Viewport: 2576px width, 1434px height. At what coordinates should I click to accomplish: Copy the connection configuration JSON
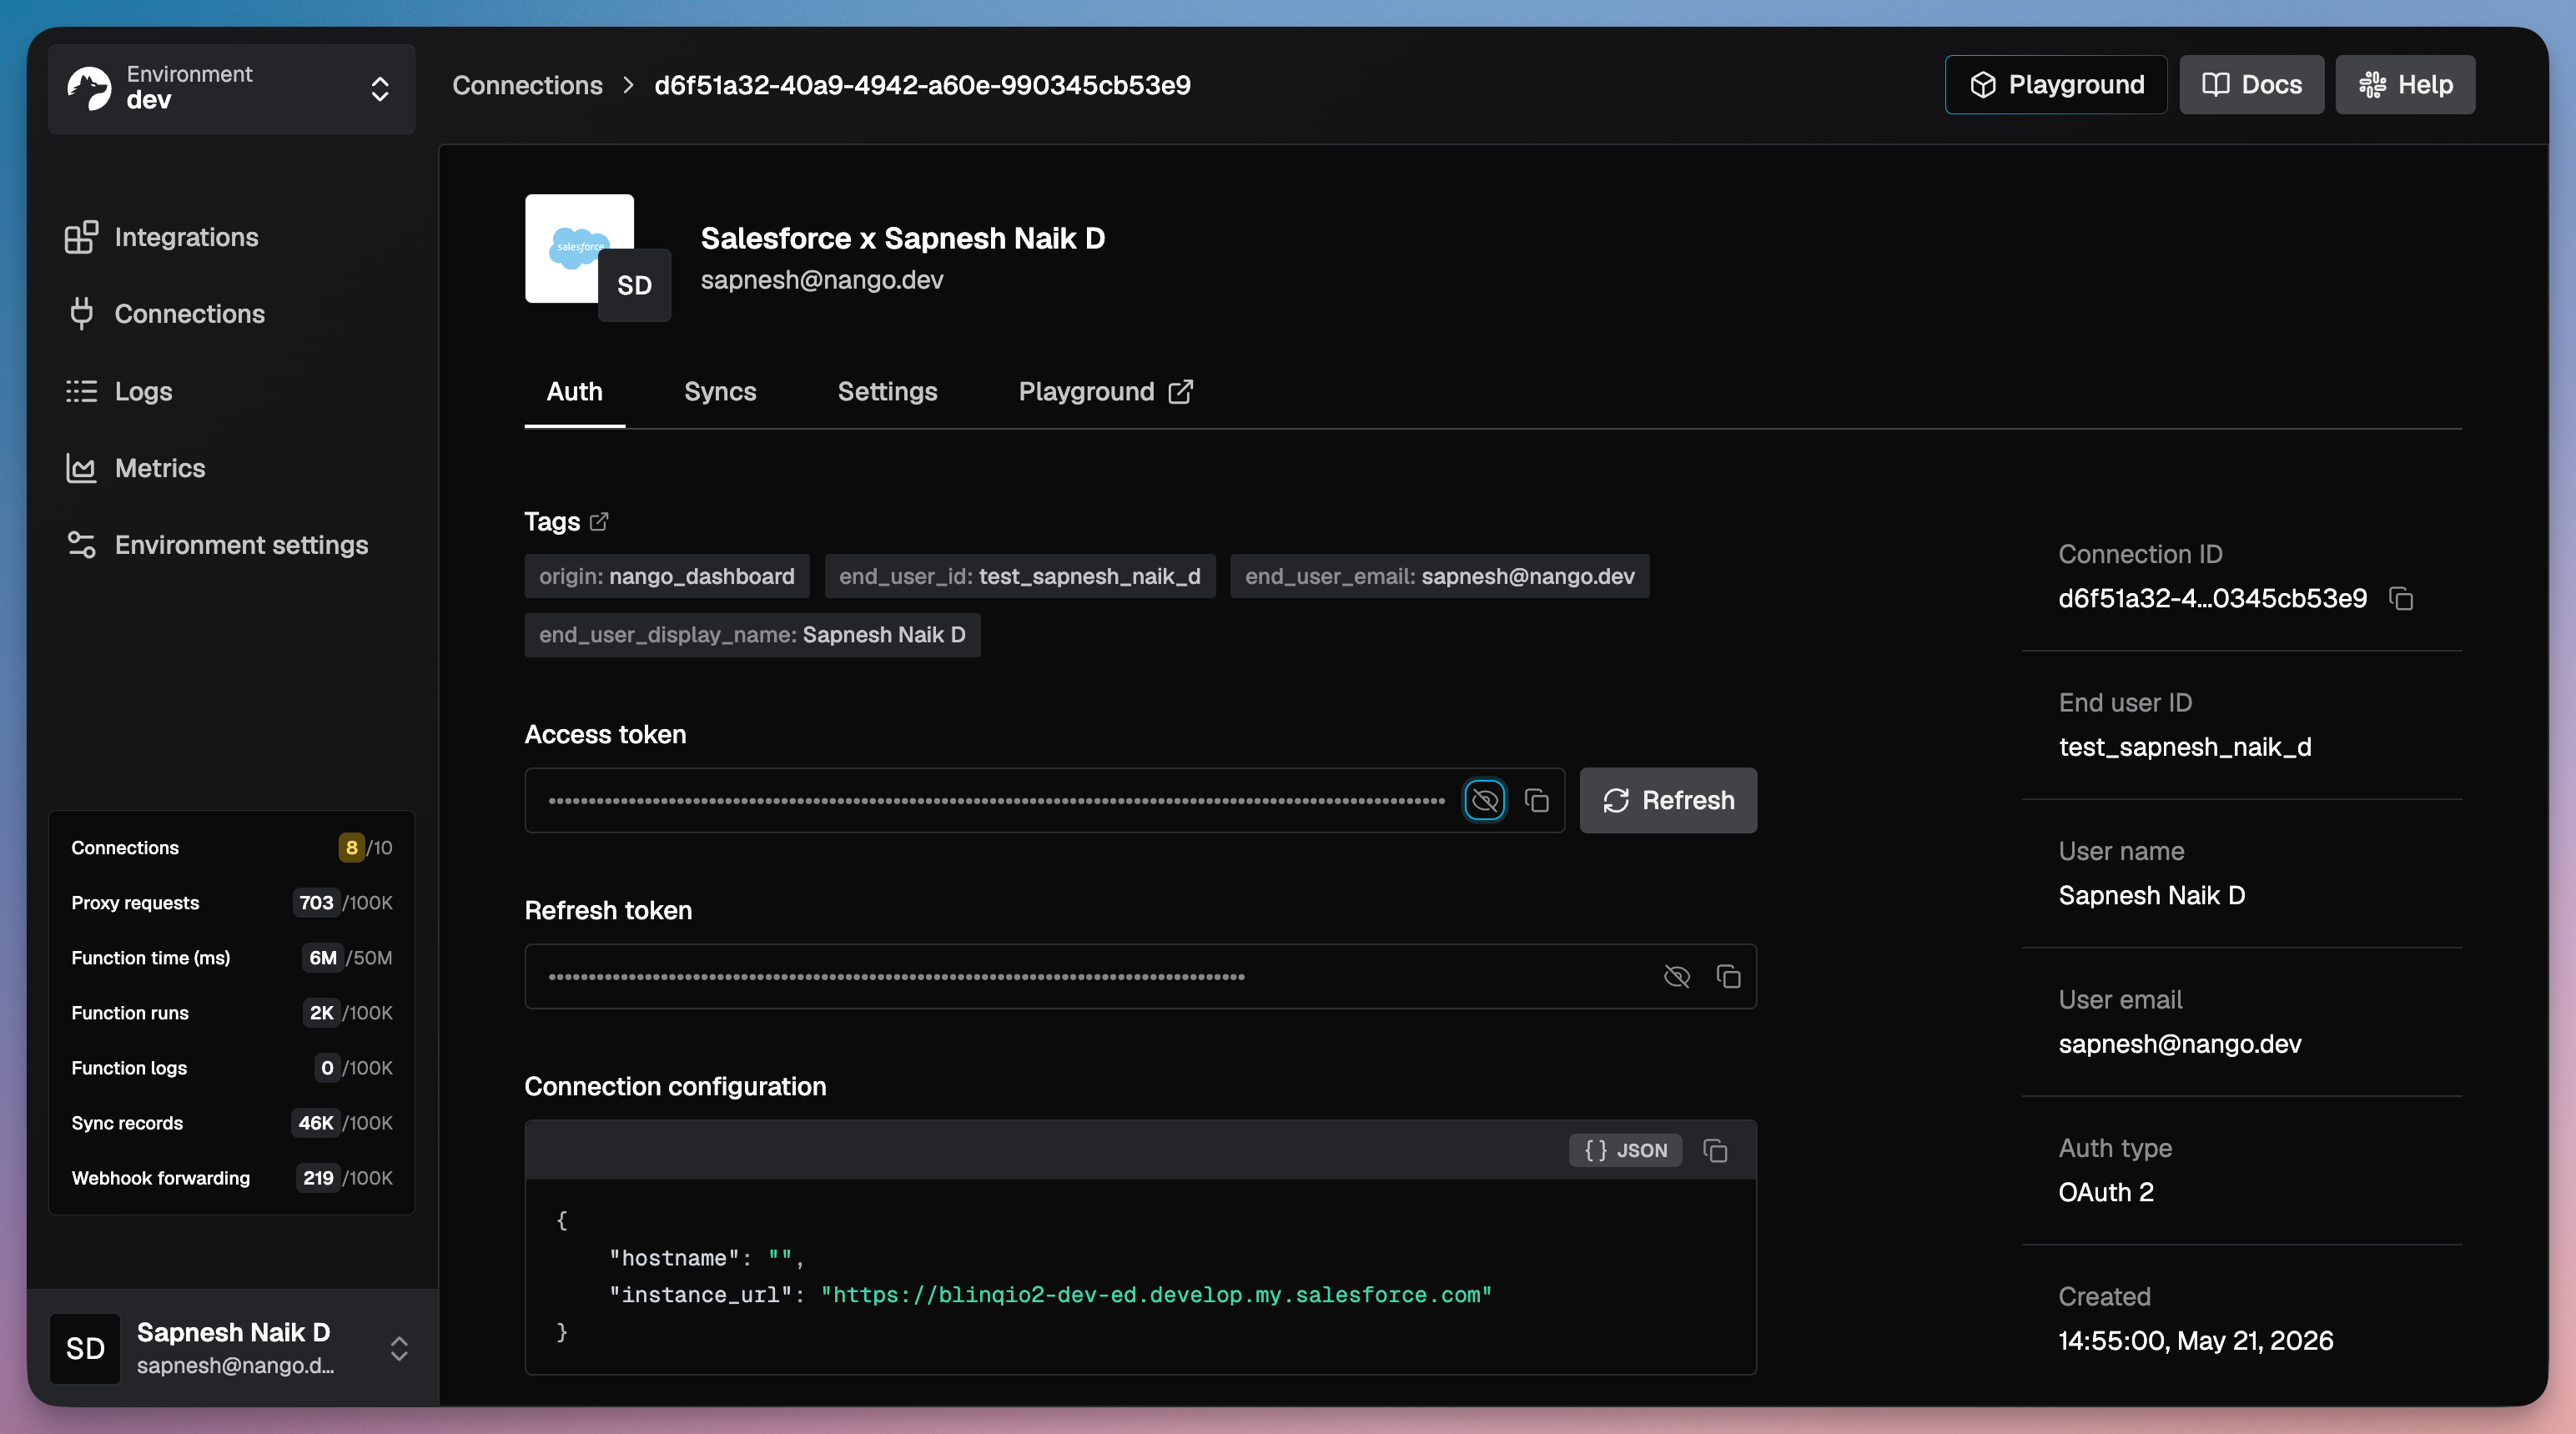1716,1151
